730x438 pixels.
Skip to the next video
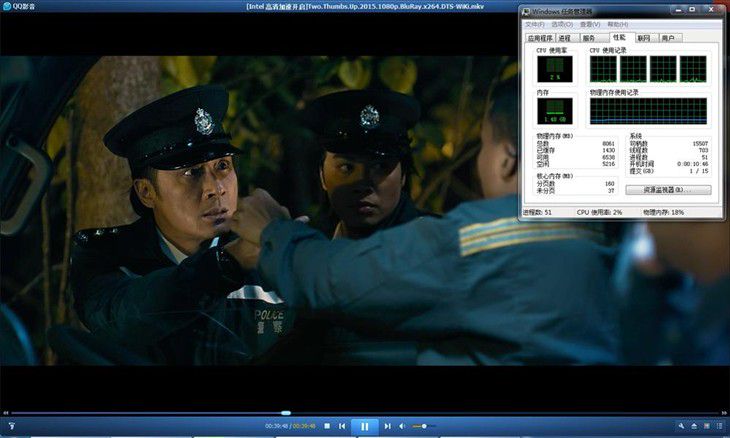click(387, 426)
